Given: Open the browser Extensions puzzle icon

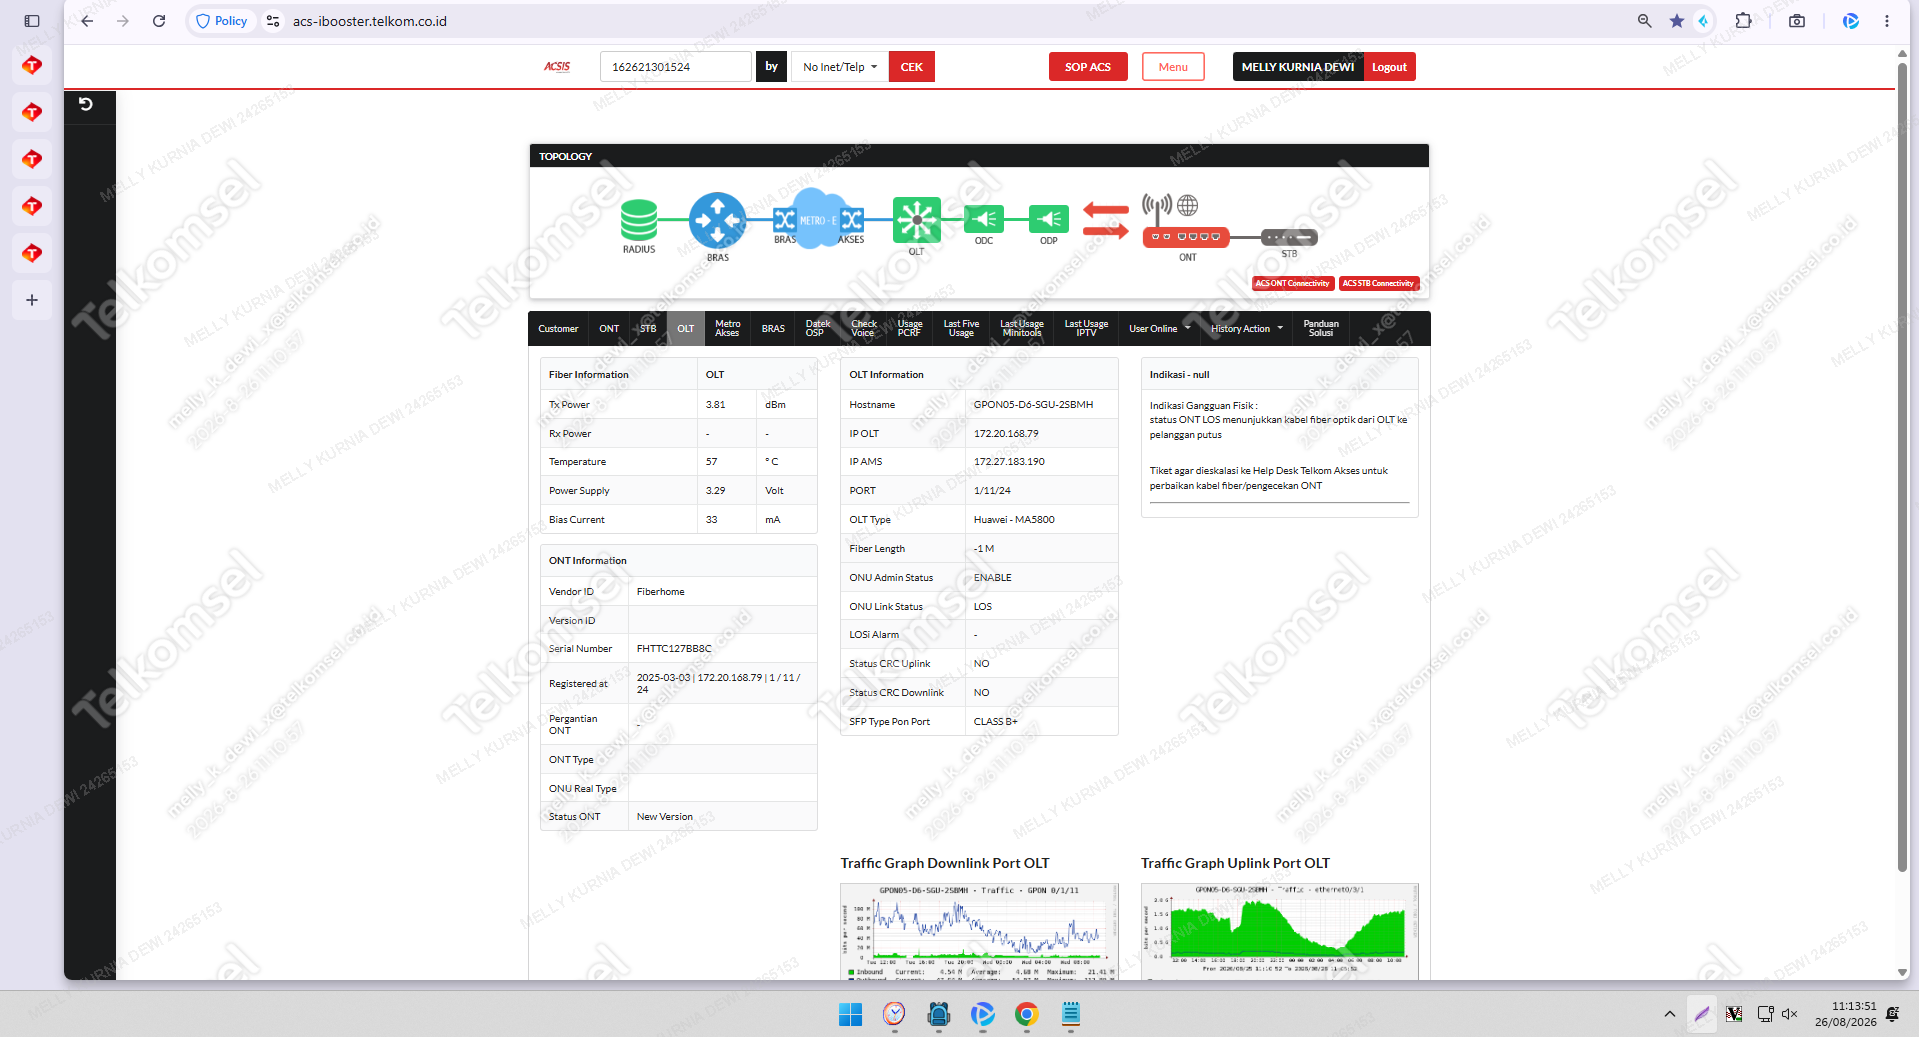Looking at the screenshot, I should point(1743,21).
